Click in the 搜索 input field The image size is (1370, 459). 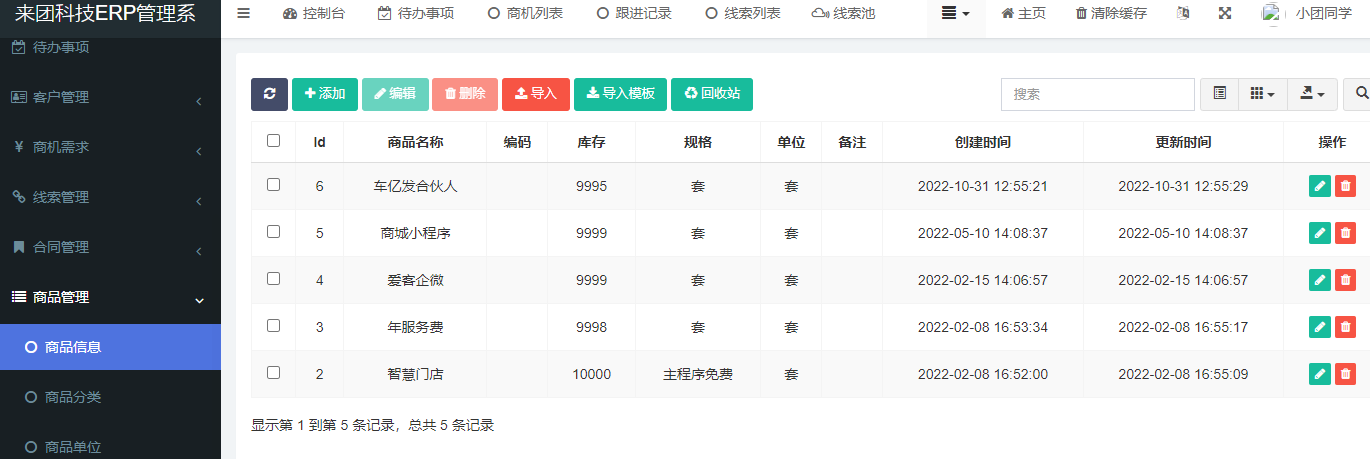pyautogui.click(x=1098, y=94)
